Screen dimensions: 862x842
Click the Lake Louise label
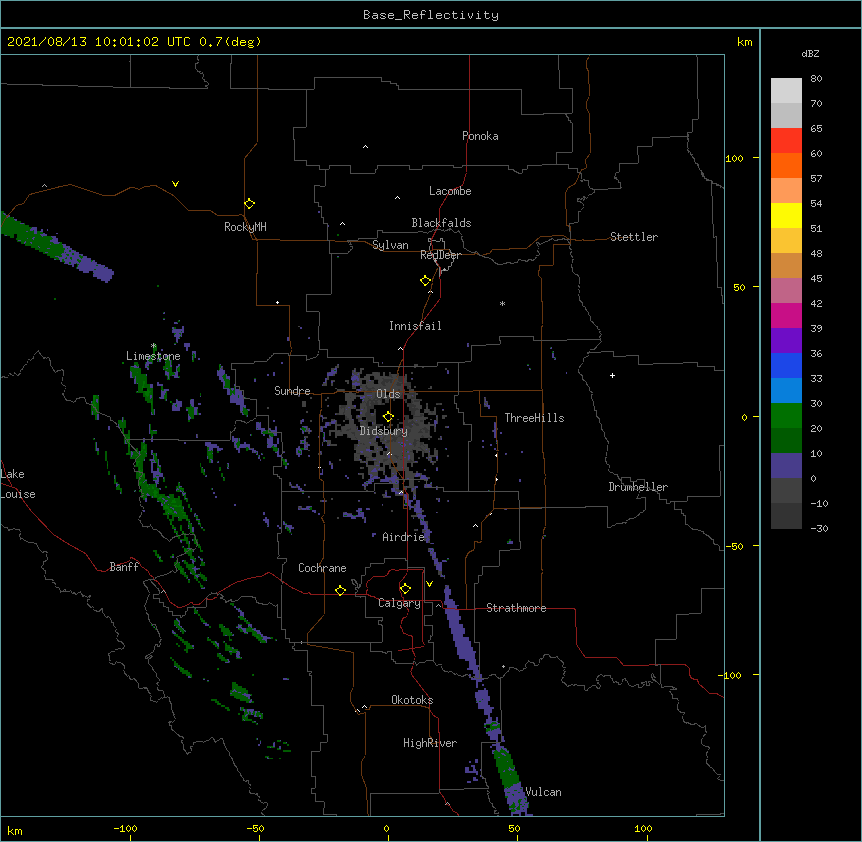[x=18, y=484]
